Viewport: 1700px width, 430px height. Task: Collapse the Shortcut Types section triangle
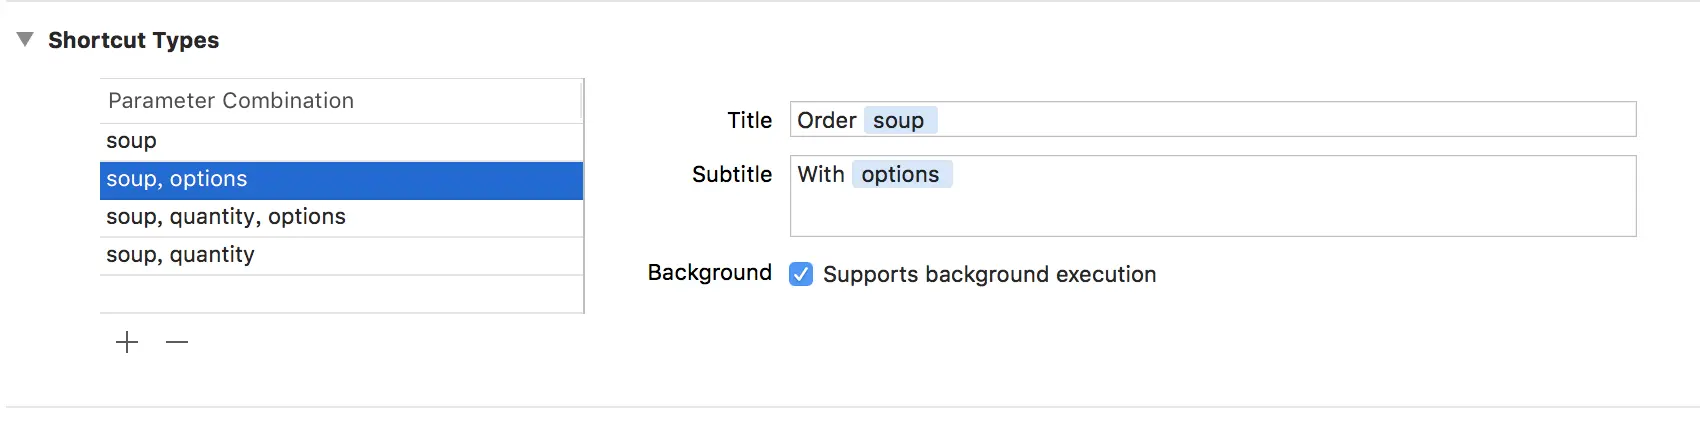point(26,40)
